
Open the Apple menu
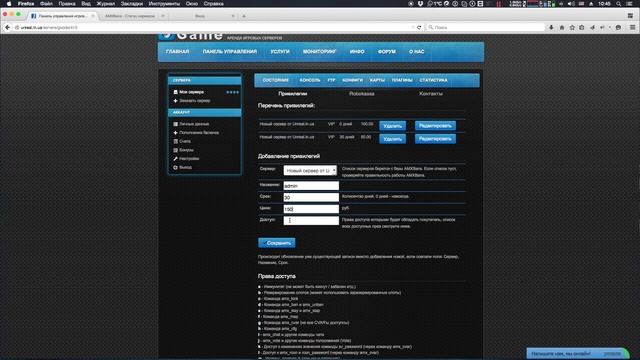(x=9, y=4)
